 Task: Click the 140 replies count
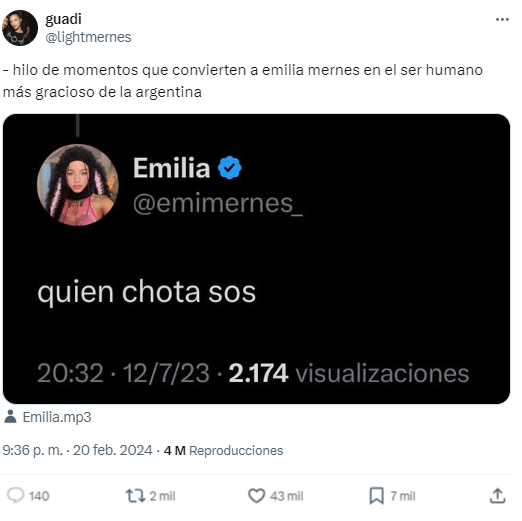click(x=39, y=496)
